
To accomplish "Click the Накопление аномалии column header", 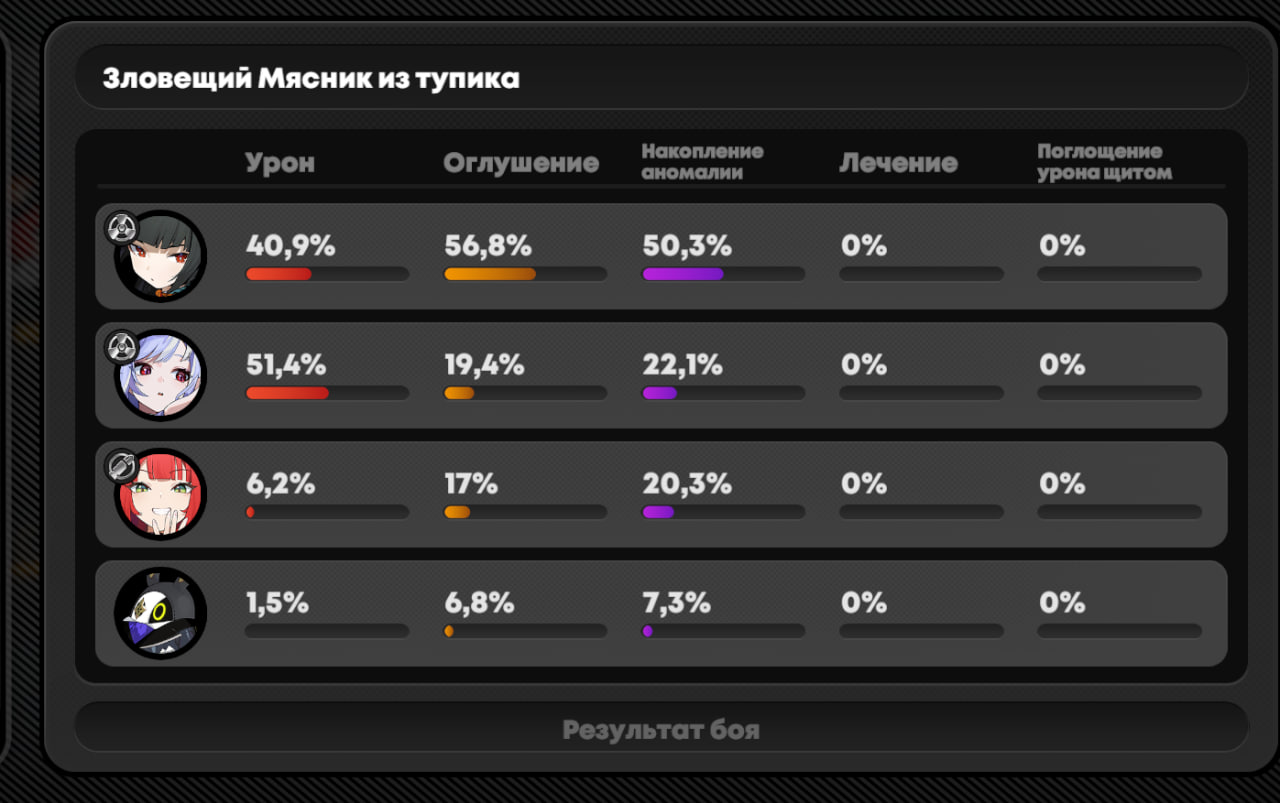I will pyautogui.click(x=702, y=161).
